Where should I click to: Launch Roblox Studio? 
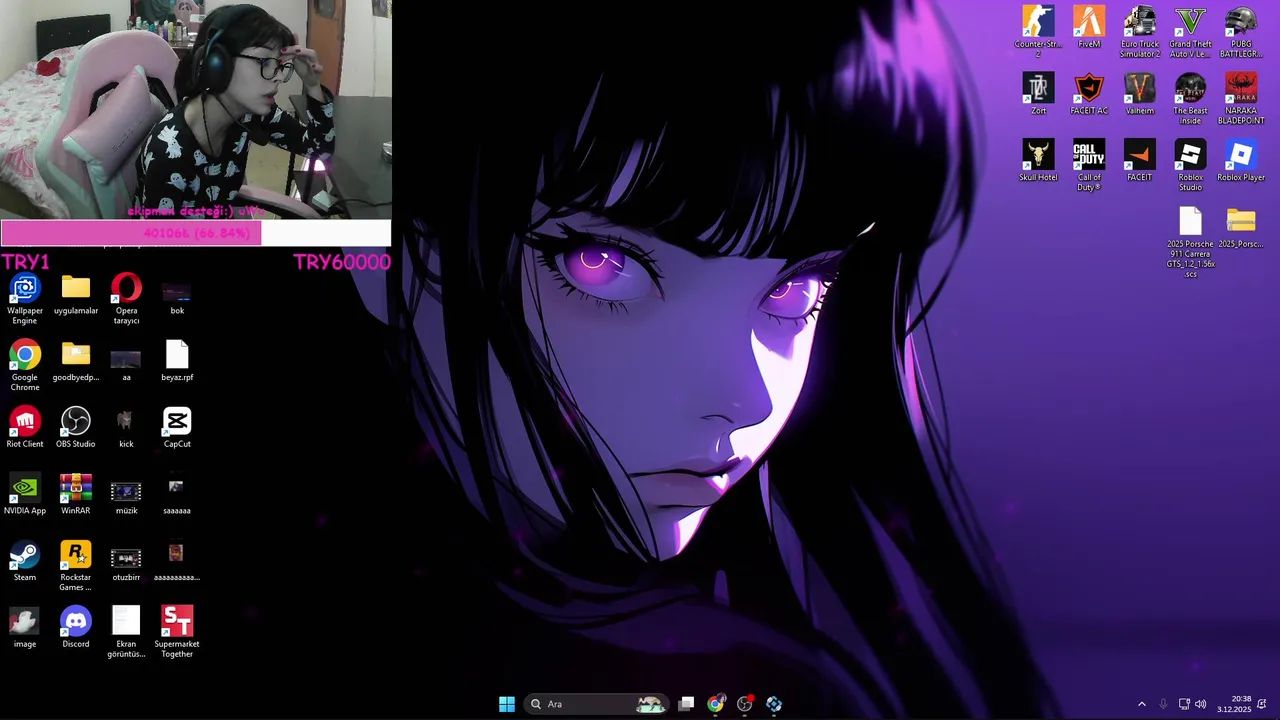[1190, 165]
